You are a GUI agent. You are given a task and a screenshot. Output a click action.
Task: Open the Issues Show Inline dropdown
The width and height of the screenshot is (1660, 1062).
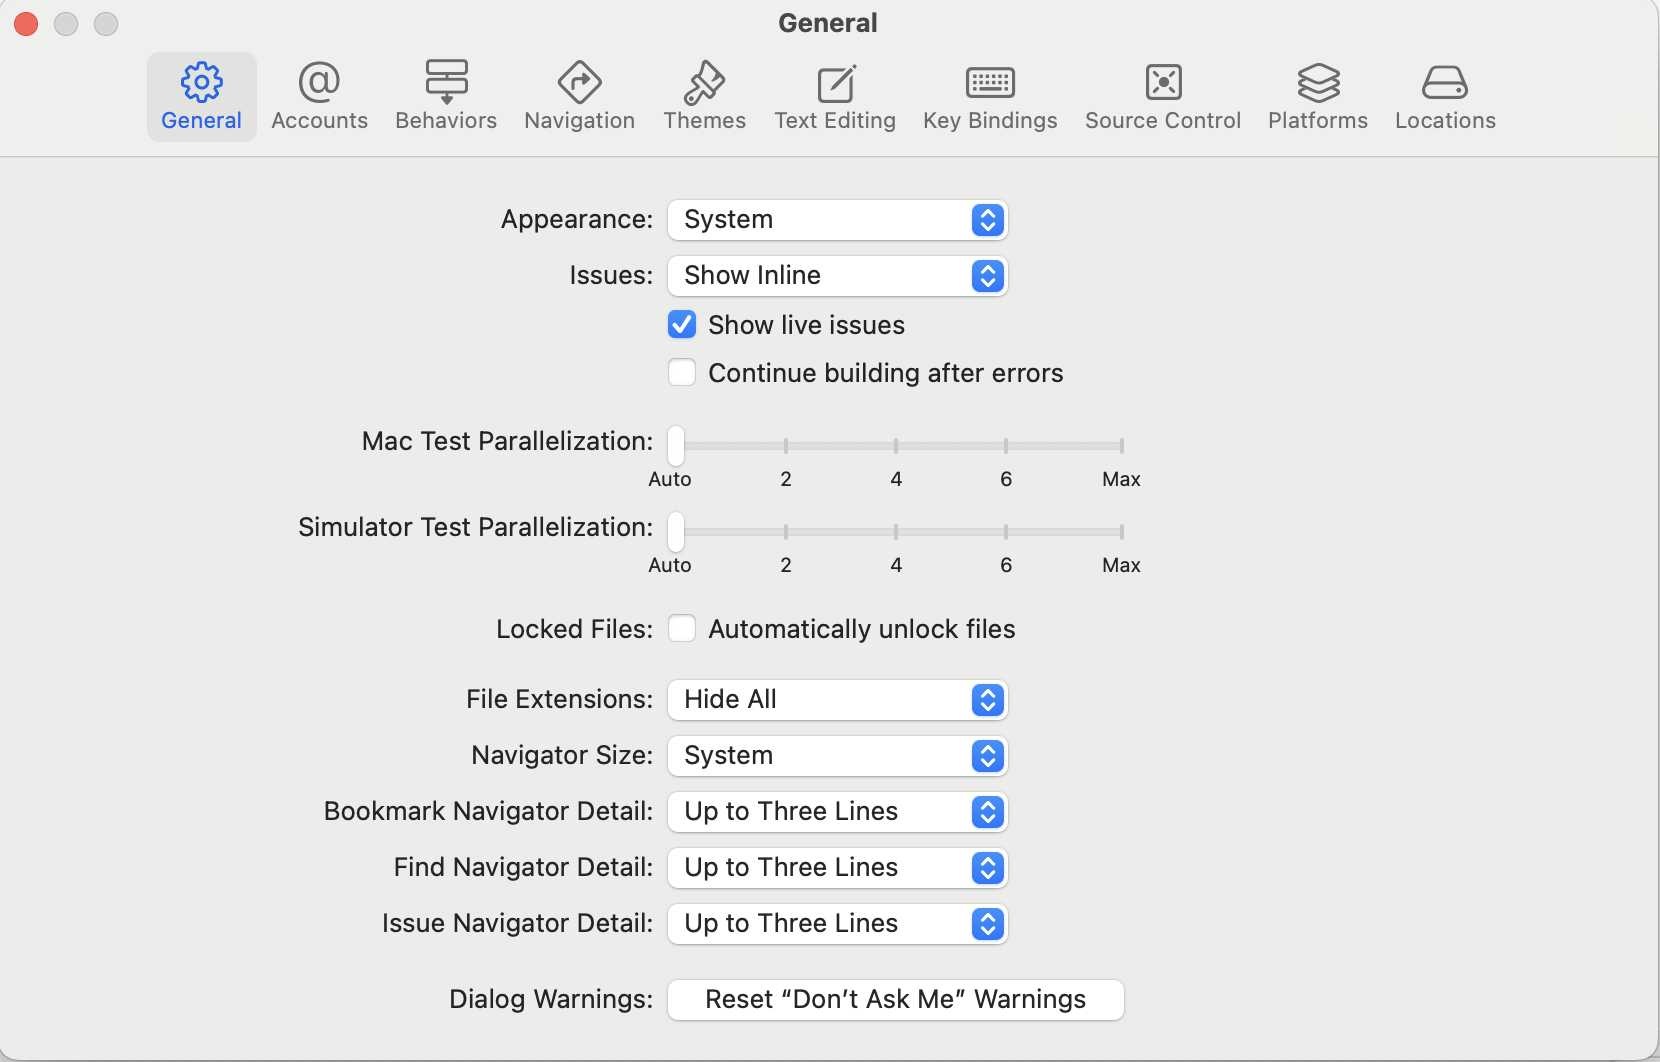click(x=837, y=276)
